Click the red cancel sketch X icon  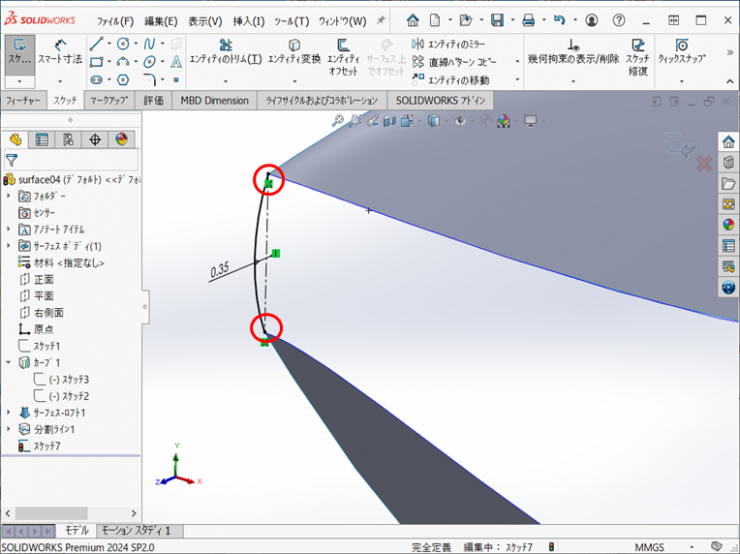[x=703, y=163]
